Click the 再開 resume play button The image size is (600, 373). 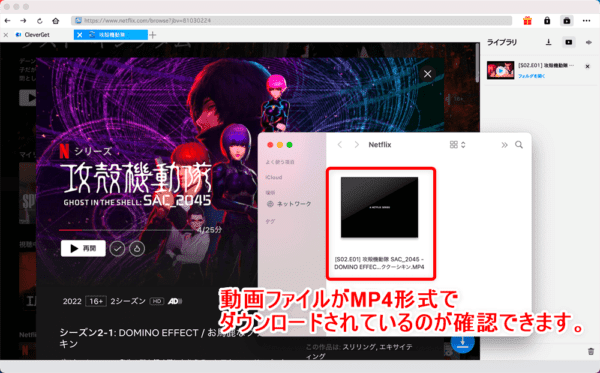point(83,249)
